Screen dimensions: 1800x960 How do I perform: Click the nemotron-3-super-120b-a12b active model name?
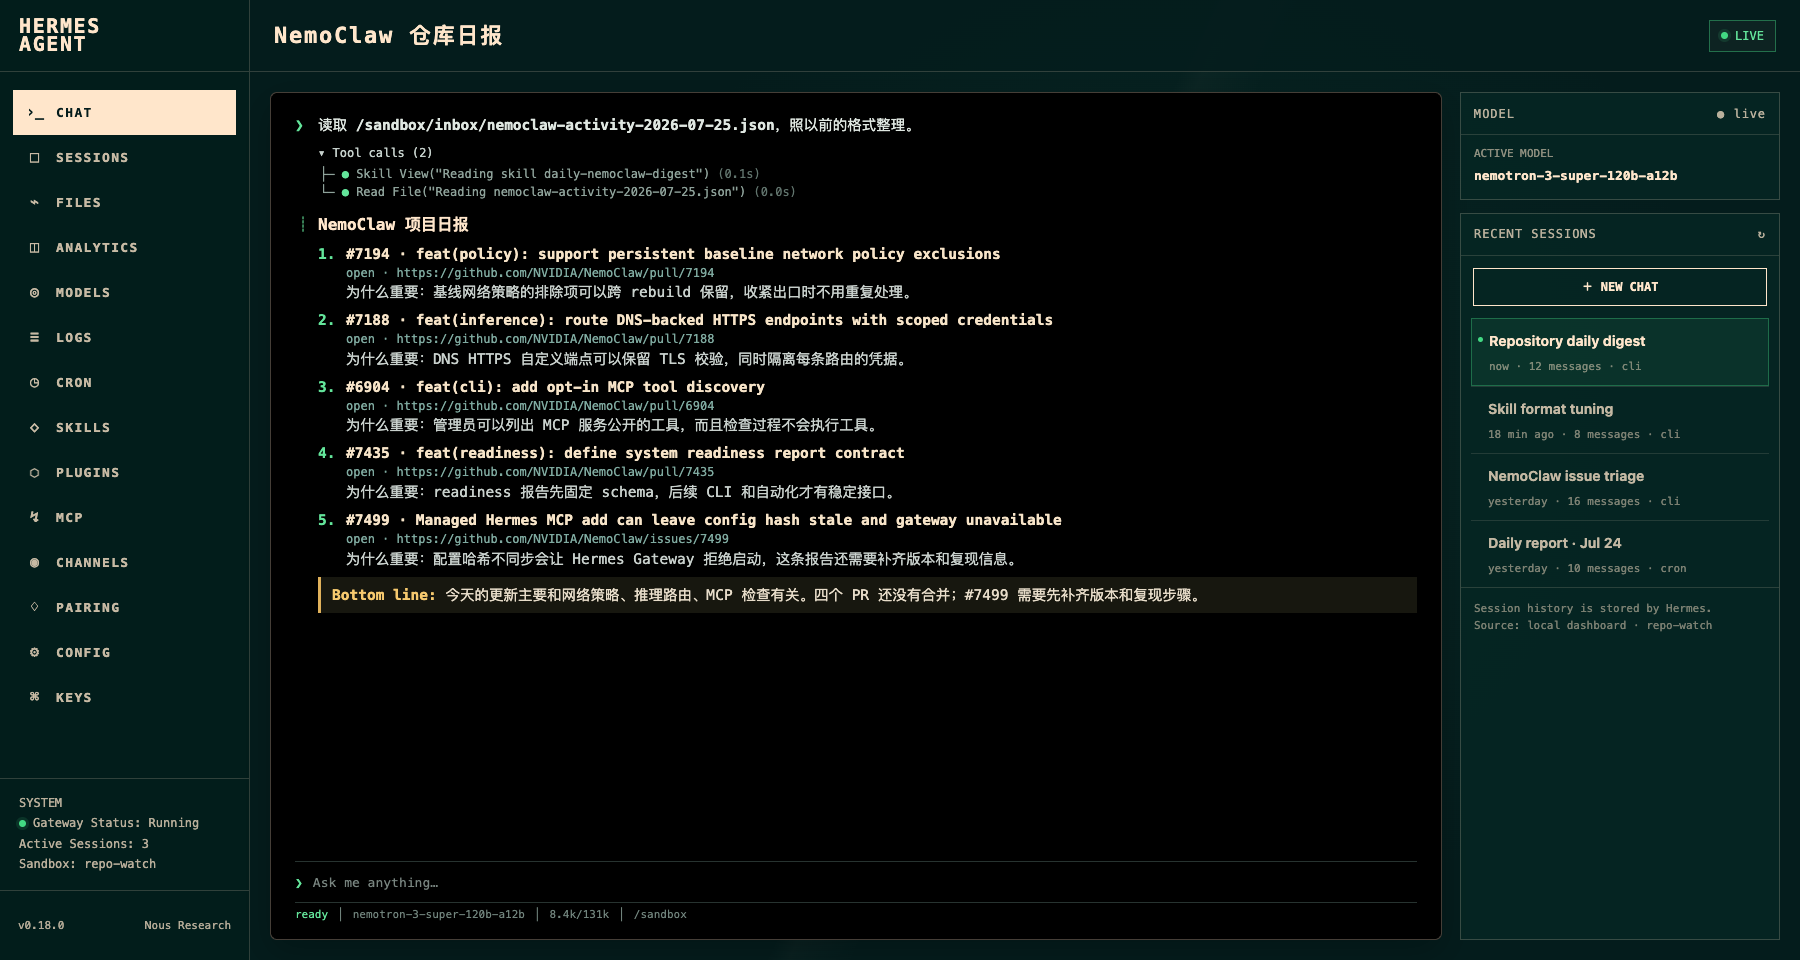point(1575,176)
